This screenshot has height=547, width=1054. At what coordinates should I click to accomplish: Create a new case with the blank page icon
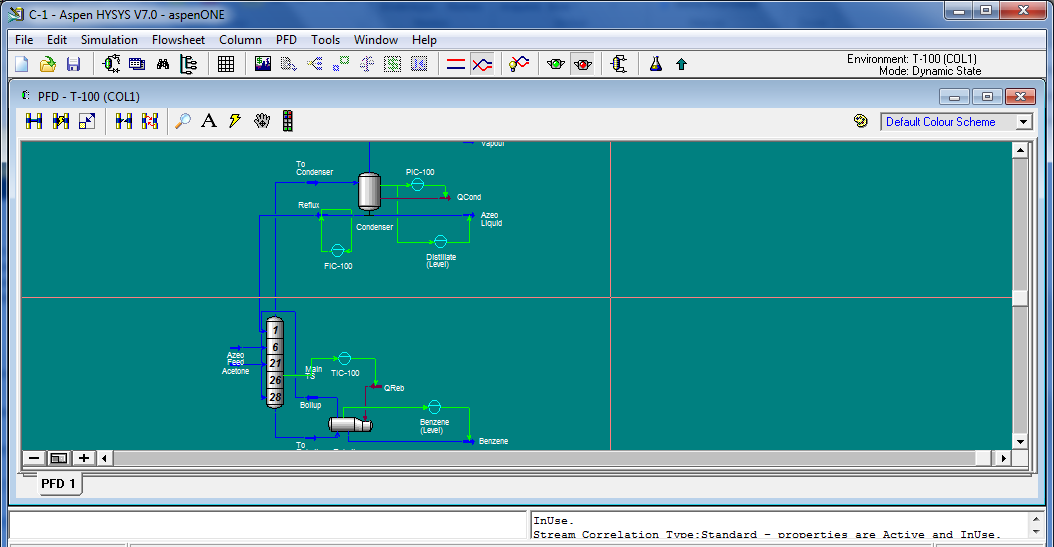[x=22, y=64]
